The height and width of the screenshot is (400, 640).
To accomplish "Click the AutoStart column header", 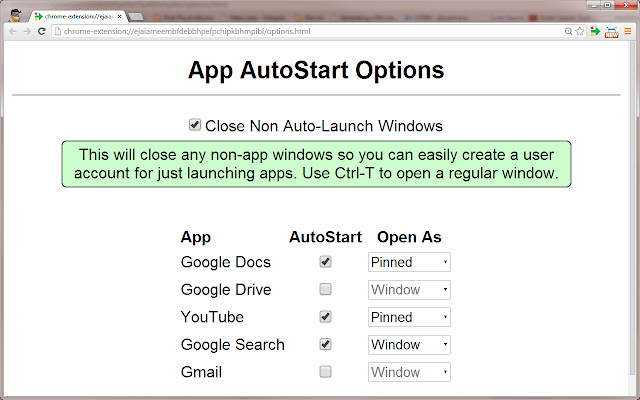I will click(x=325, y=237).
